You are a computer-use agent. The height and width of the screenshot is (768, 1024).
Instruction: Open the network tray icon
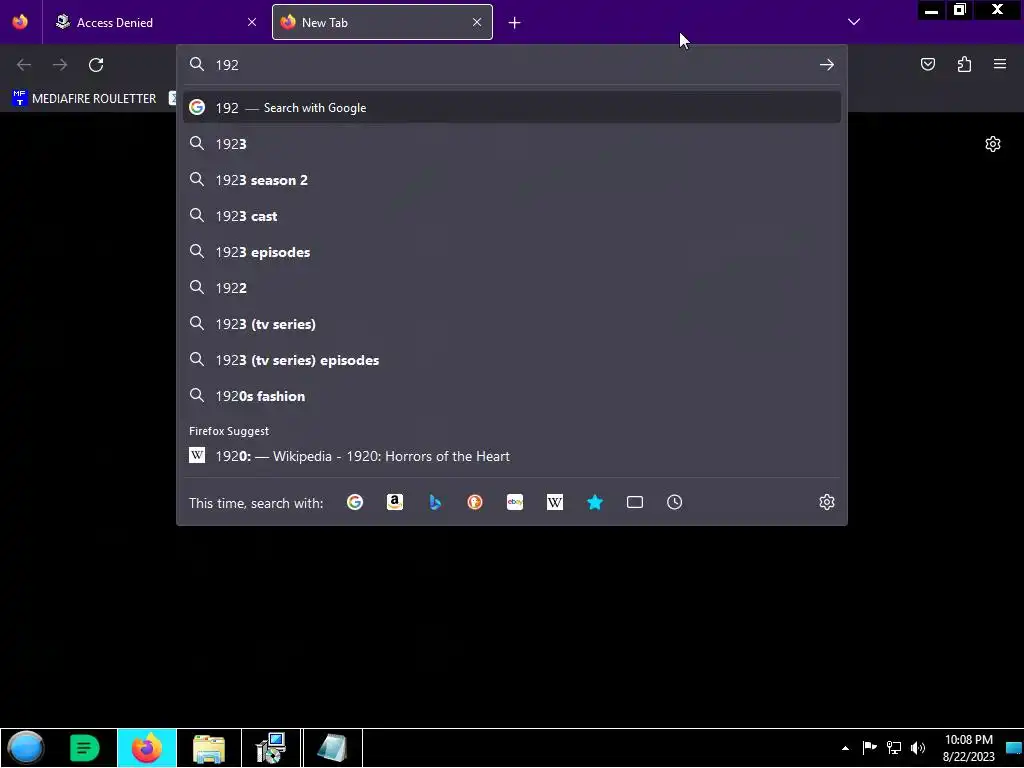pyautogui.click(x=894, y=748)
